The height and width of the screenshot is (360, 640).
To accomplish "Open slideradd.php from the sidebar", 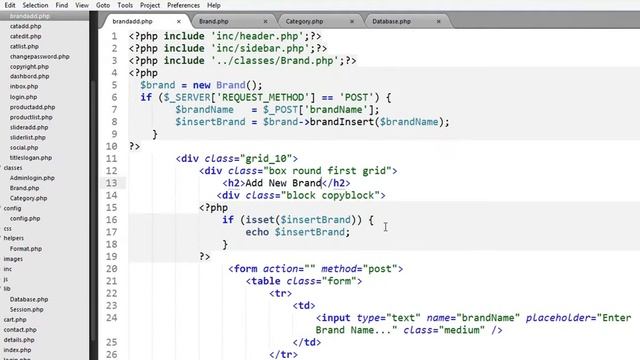I will pos(29,127).
